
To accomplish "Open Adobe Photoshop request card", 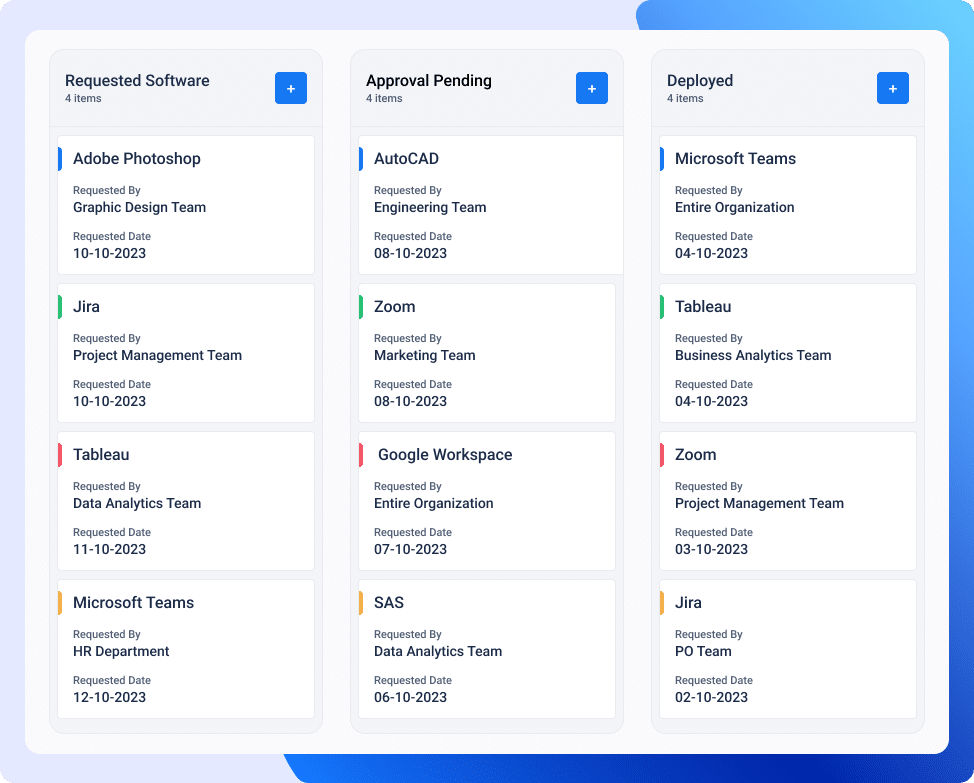I will [x=186, y=205].
